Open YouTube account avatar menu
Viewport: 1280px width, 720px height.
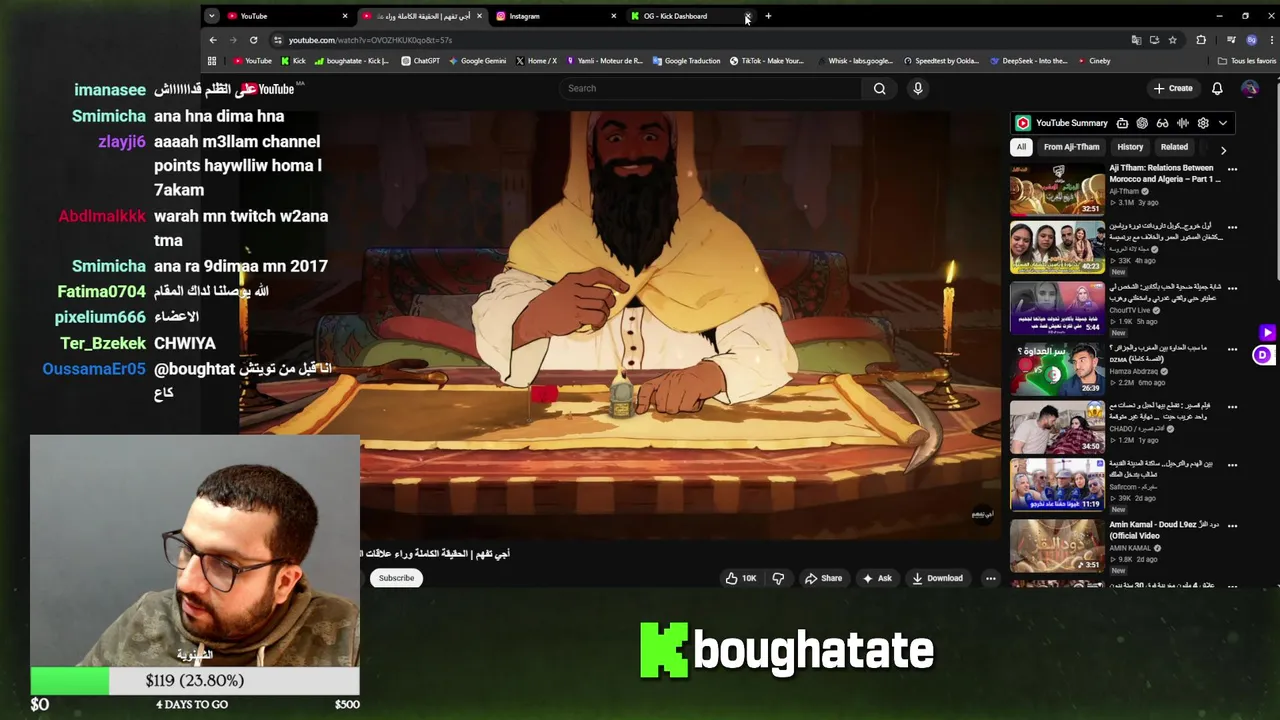[1250, 88]
